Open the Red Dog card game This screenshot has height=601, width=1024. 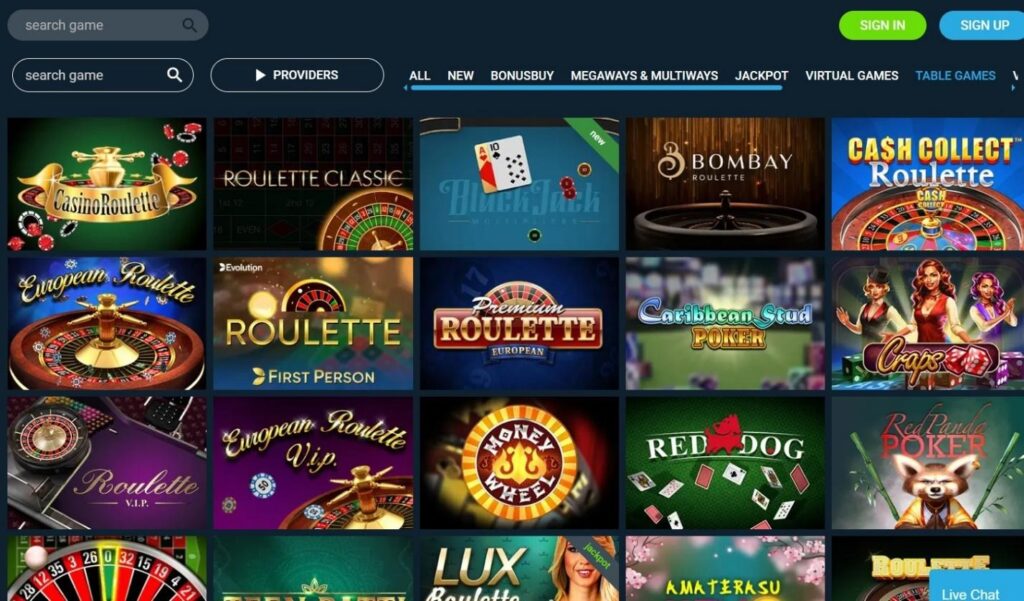725,463
